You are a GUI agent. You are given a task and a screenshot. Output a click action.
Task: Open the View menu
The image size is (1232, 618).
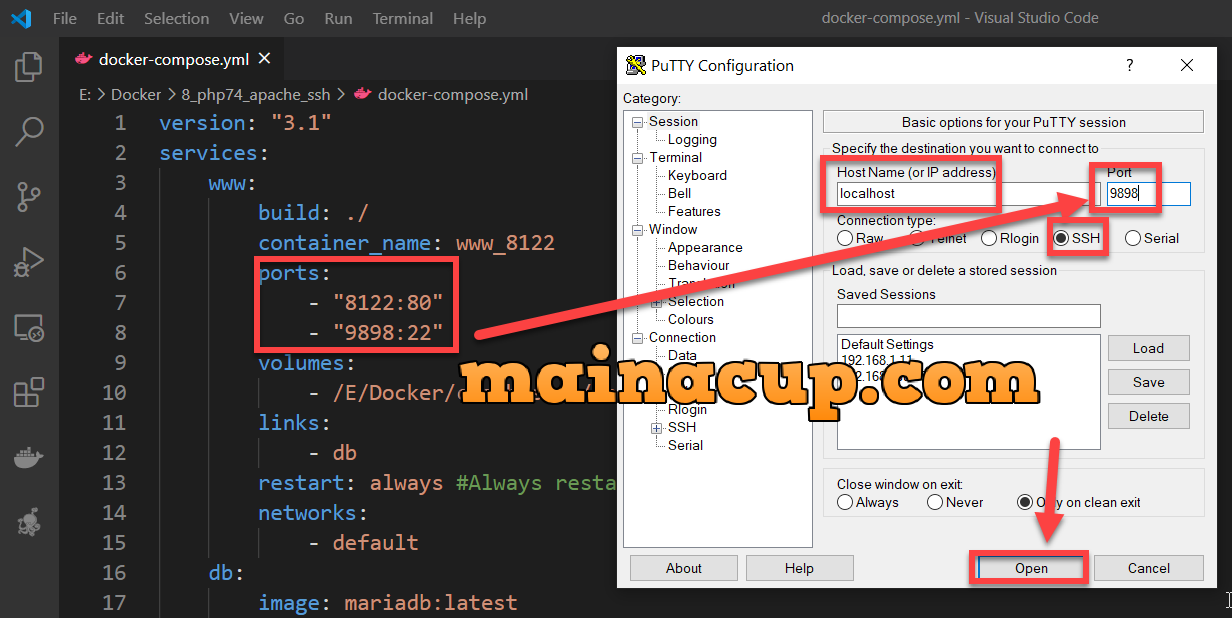246,18
